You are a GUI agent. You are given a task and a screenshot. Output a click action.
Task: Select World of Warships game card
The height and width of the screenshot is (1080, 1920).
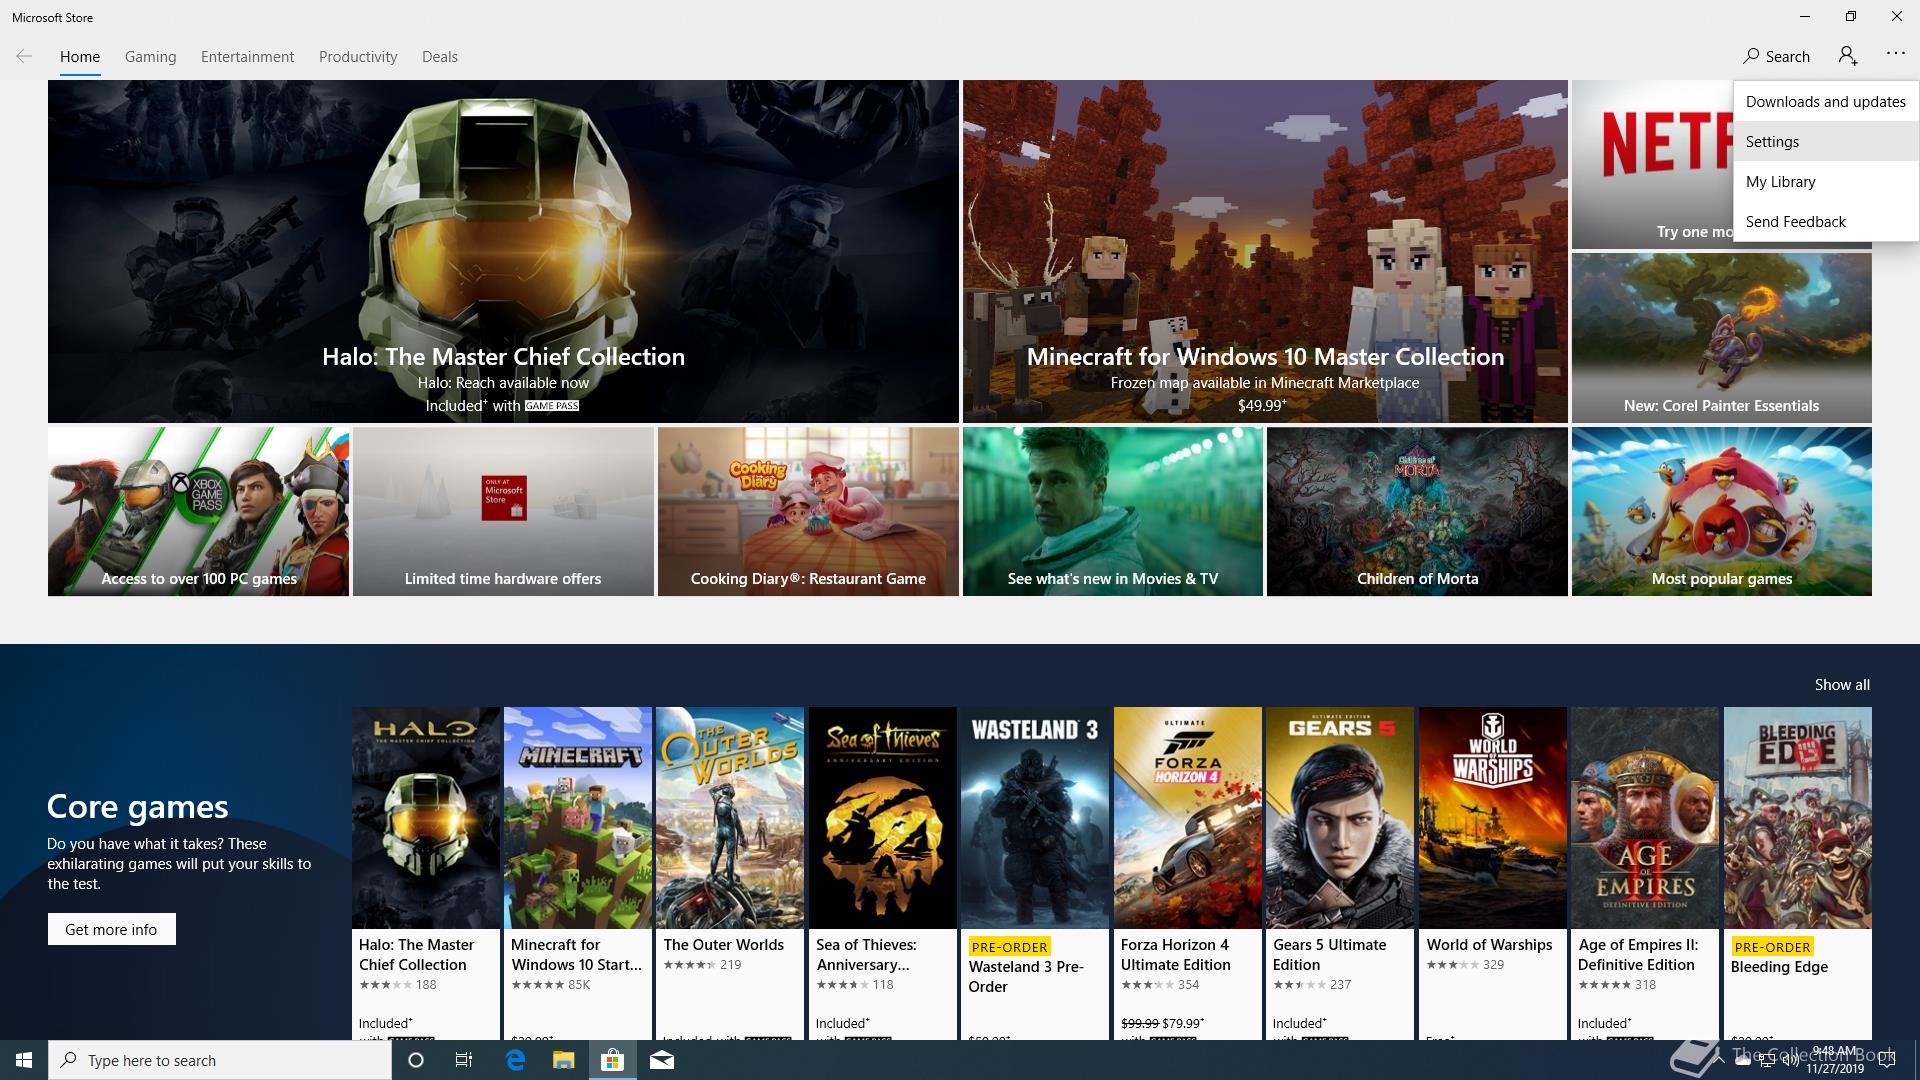pyautogui.click(x=1493, y=873)
